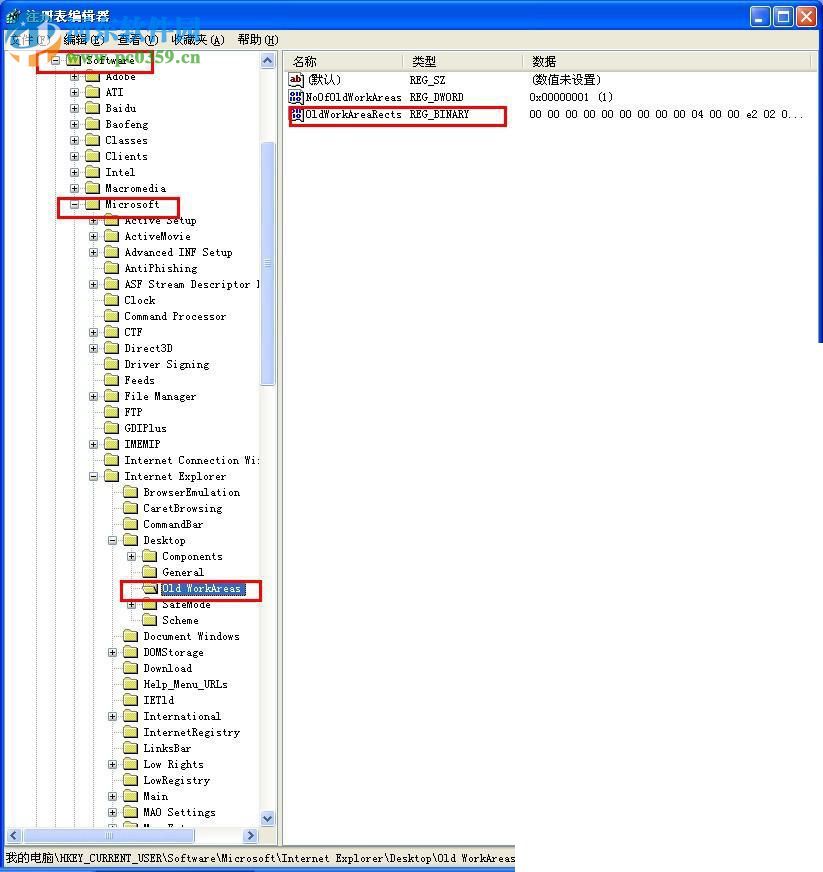Click the Feeds folder icon
This screenshot has width=823, height=872.
(x=112, y=380)
